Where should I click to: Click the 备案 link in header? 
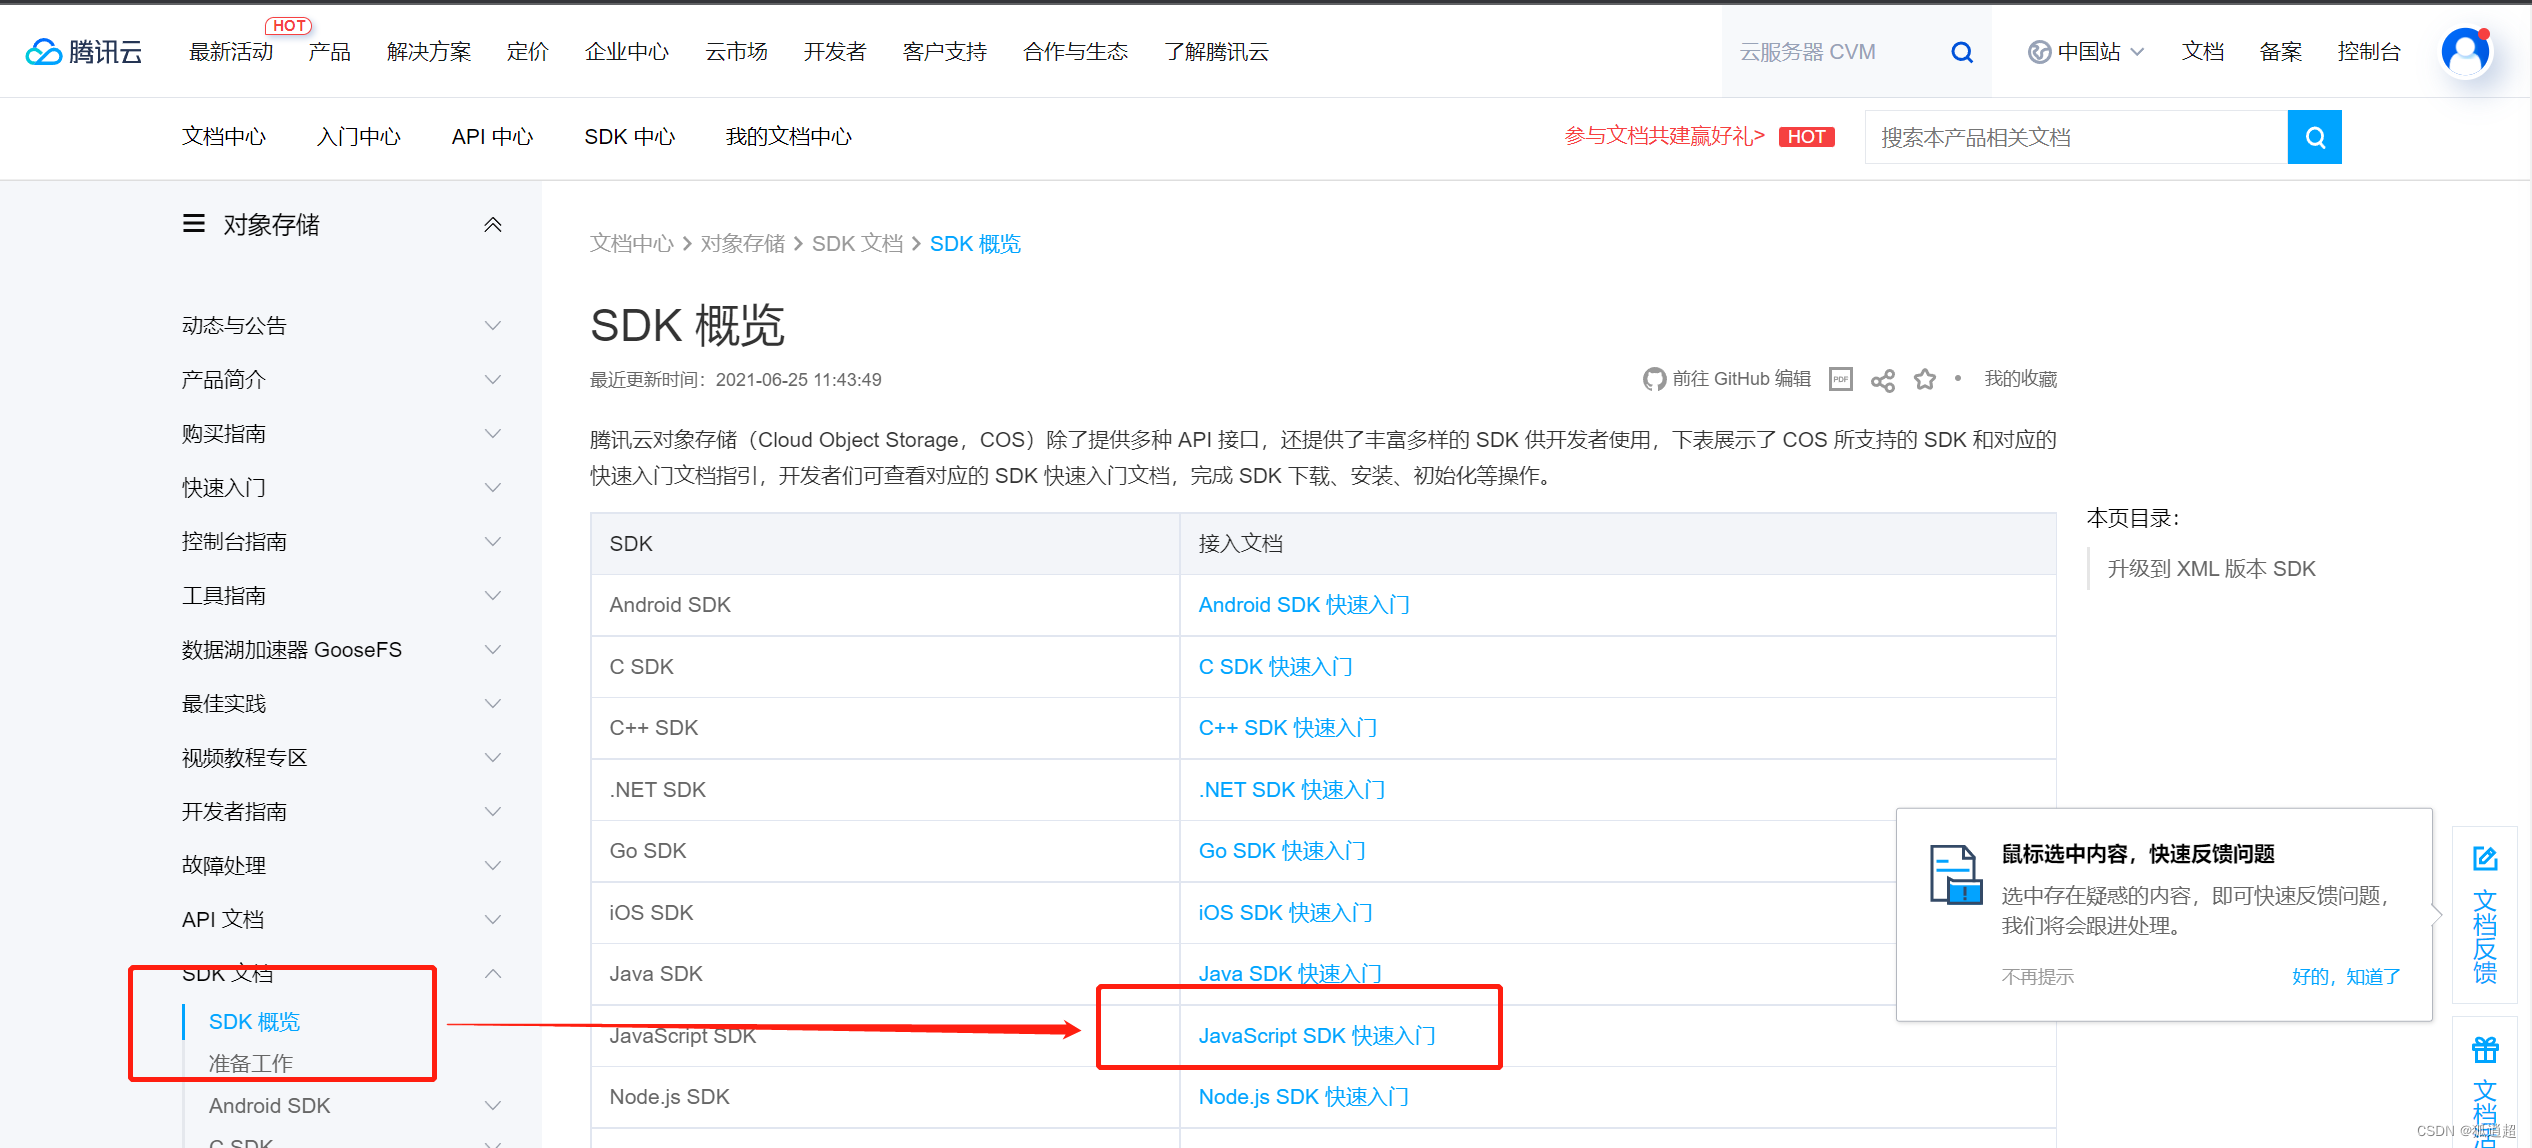[x=2281, y=52]
